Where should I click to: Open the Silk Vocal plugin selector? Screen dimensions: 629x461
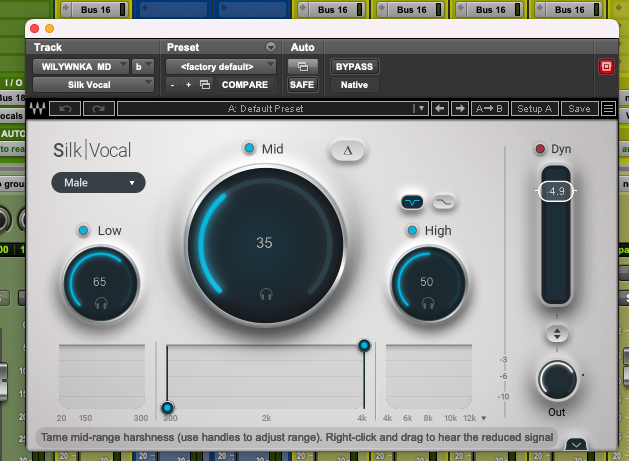click(x=93, y=85)
